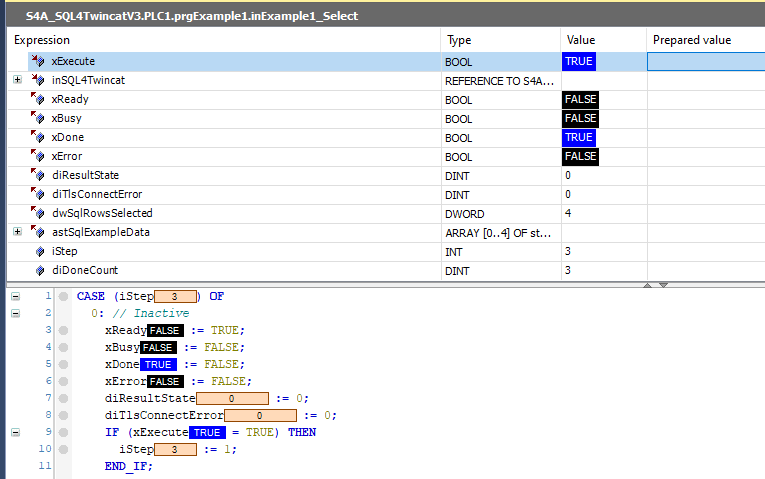Toggle breakpoint on code line 5
765x479 pixels.
pyautogui.click(x=63, y=364)
